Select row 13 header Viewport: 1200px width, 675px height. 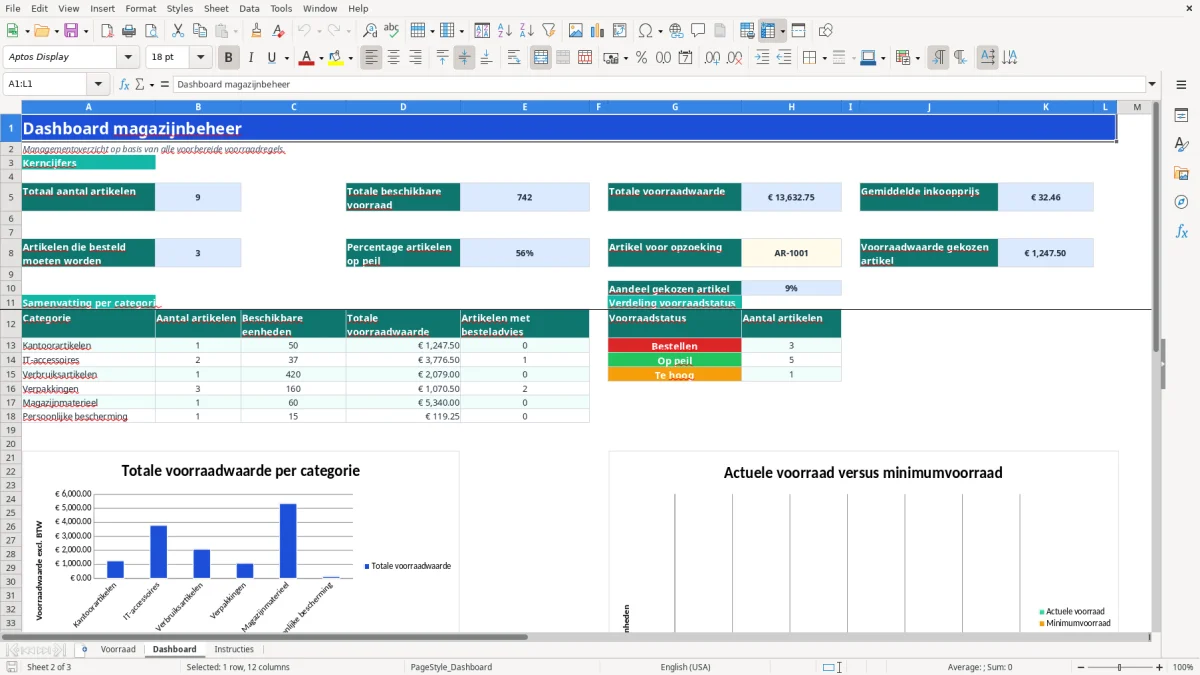[x=10, y=346]
